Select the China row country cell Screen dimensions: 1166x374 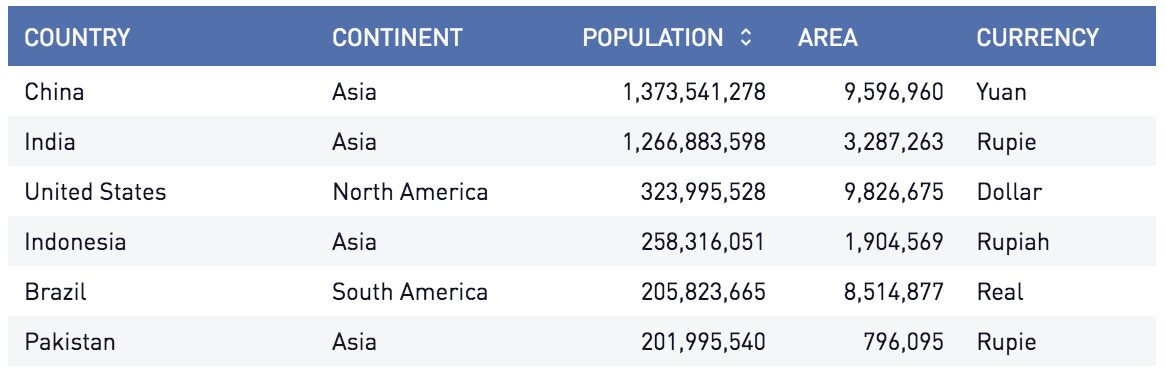(x=54, y=91)
